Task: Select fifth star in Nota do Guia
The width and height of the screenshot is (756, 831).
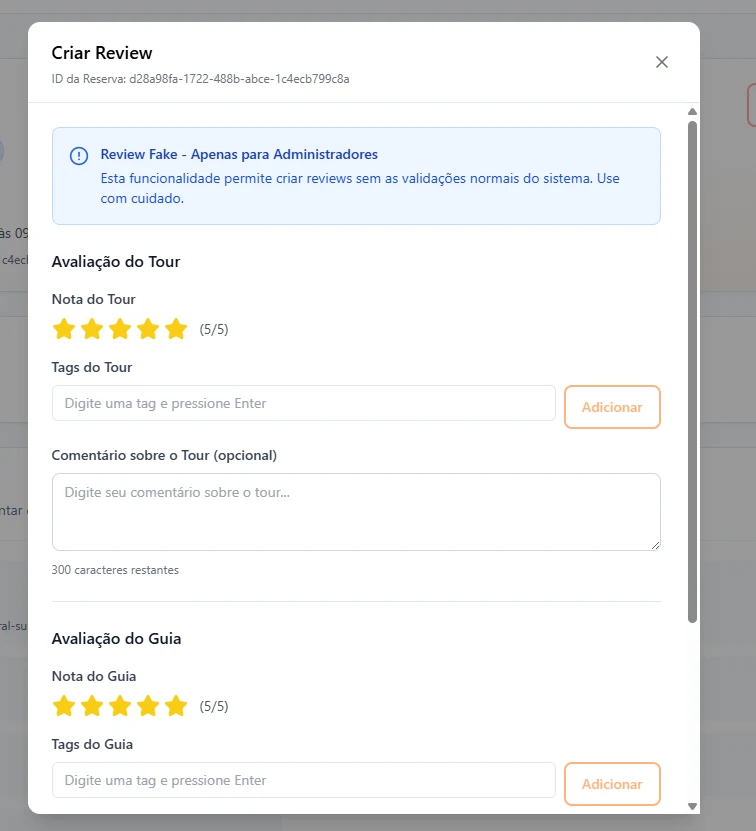Action: tap(176, 706)
